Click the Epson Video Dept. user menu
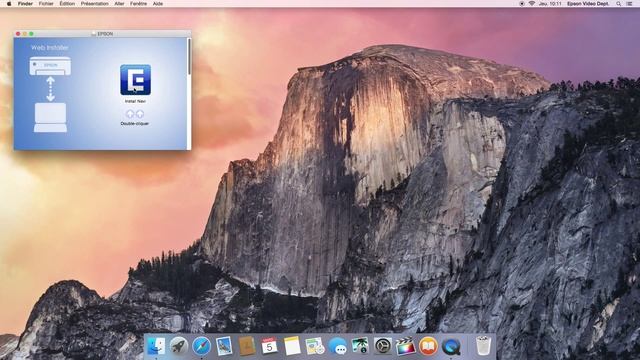This screenshot has height=360, width=640. (x=588, y=4)
